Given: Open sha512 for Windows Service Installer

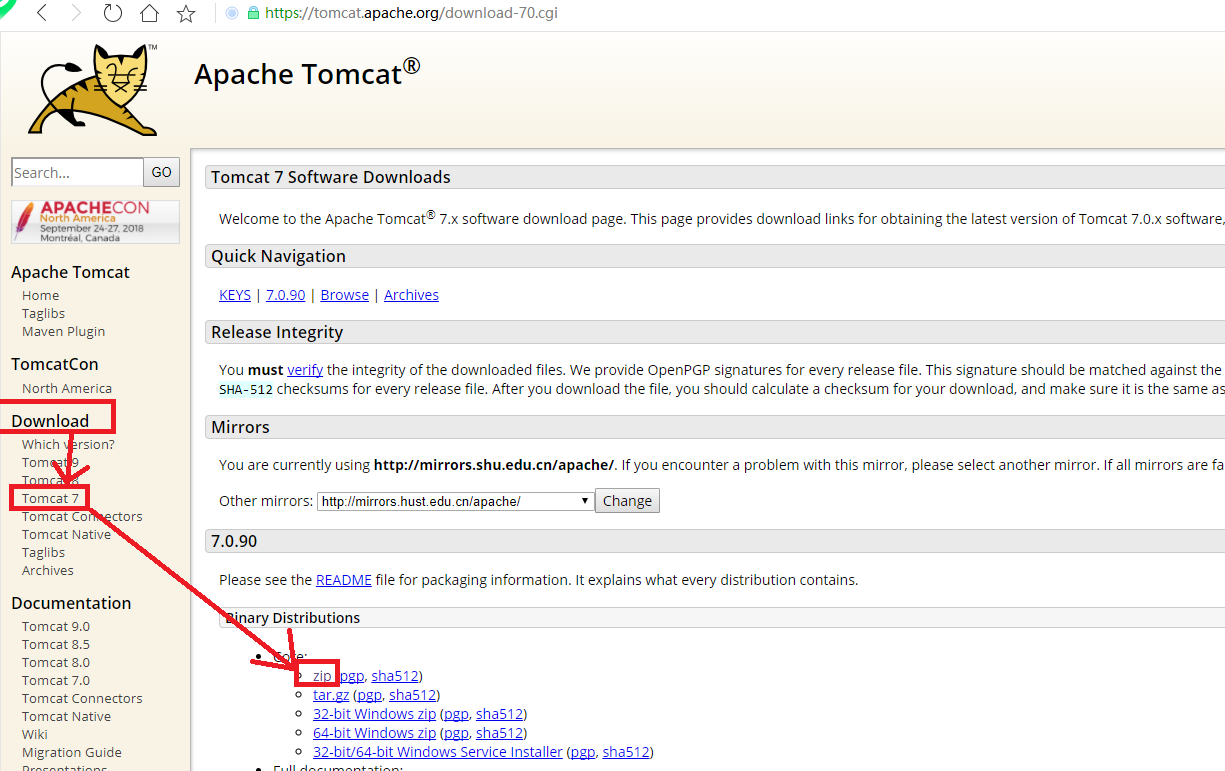Looking at the screenshot, I should pyautogui.click(x=626, y=752).
